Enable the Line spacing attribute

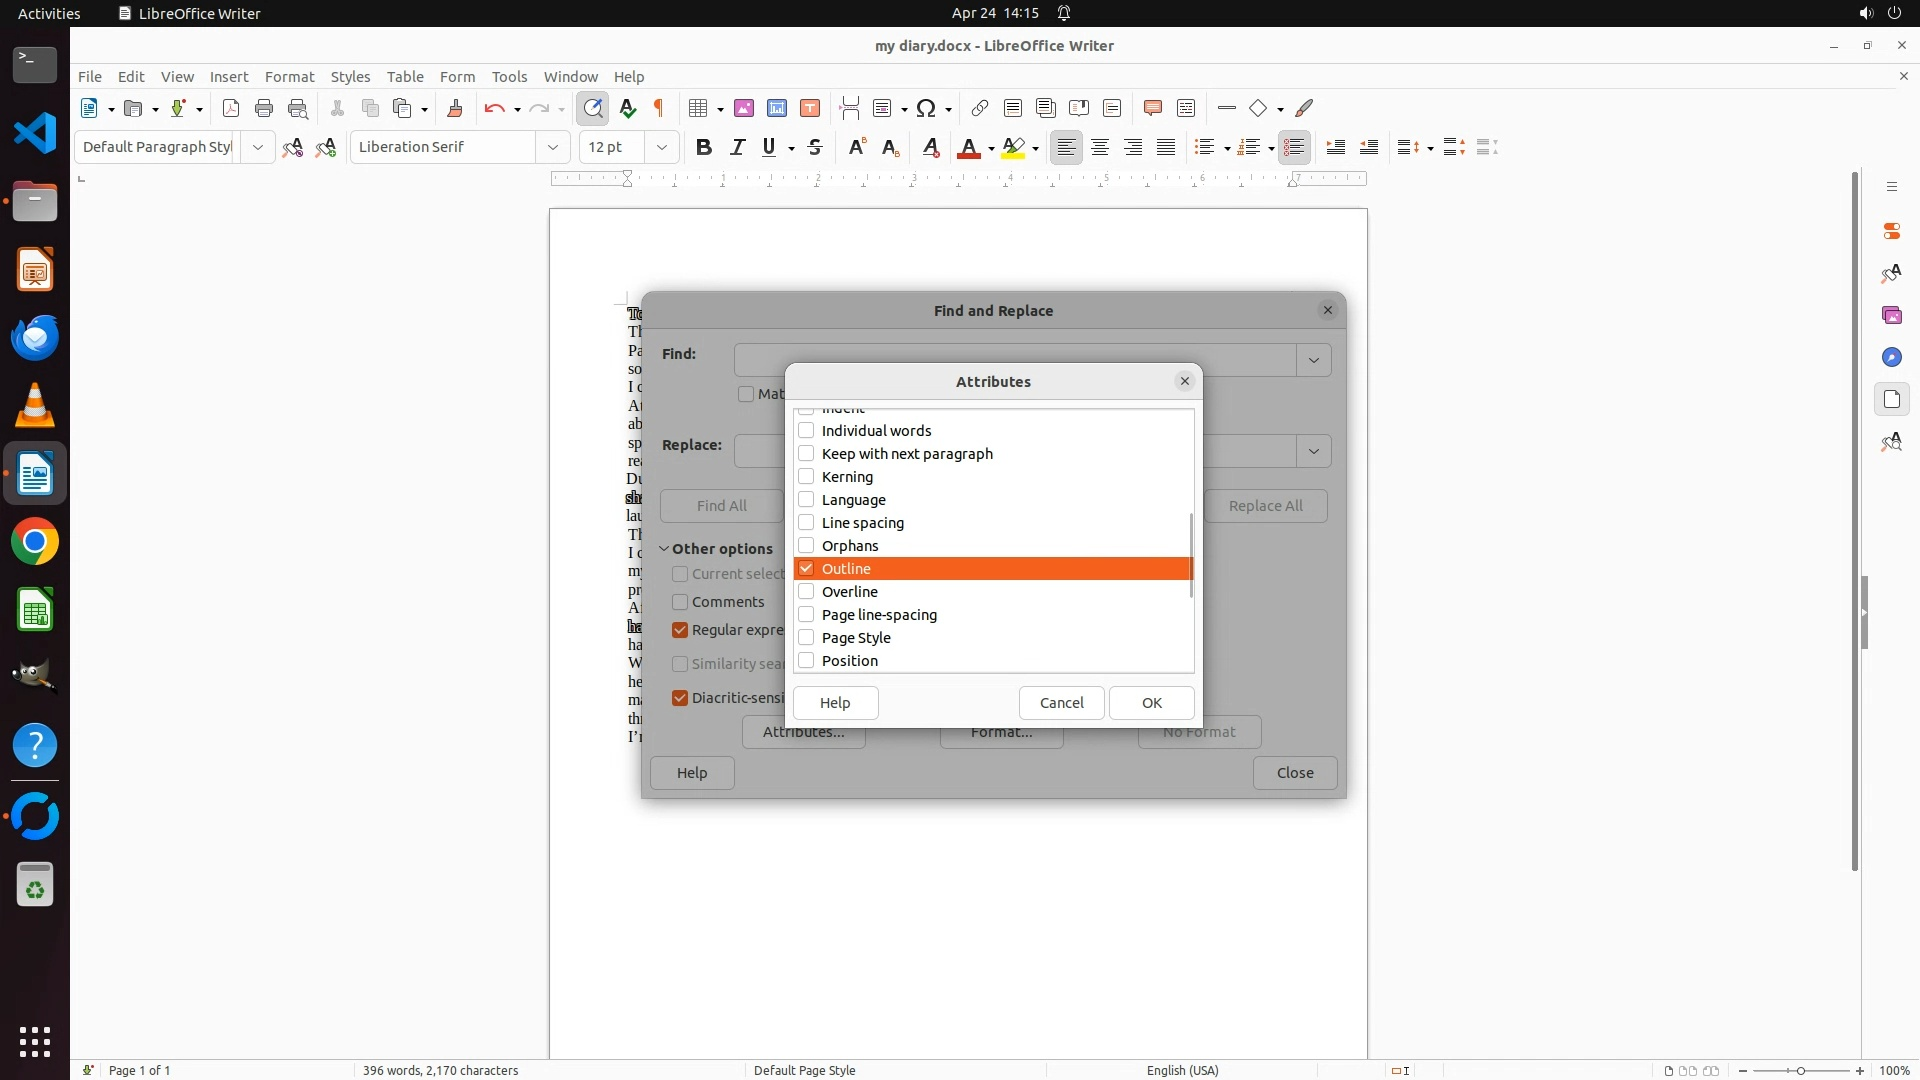[x=806, y=523]
